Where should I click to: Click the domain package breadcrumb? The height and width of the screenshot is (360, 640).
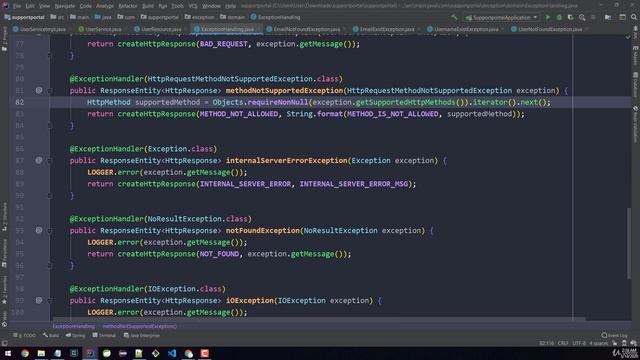(233, 17)
